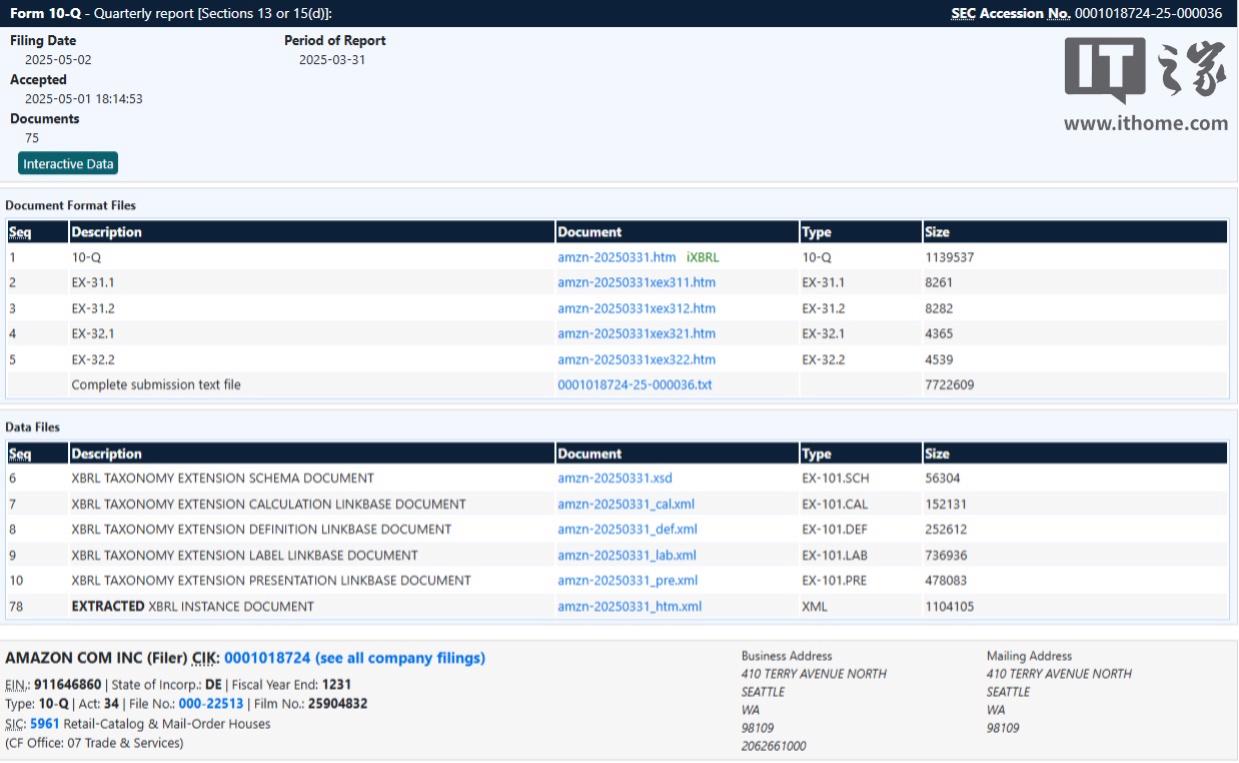Select the Business Address heading
Image resolution: width=1239 pixels, height=763 pixels.
coord(787,656)
